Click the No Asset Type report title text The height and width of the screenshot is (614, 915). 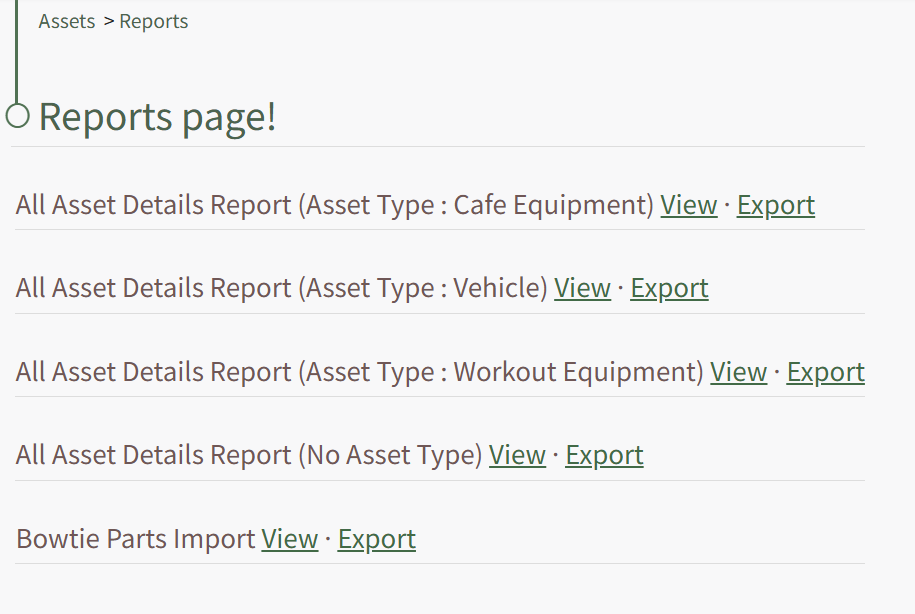pyautogui.click(x=249, y=455)
